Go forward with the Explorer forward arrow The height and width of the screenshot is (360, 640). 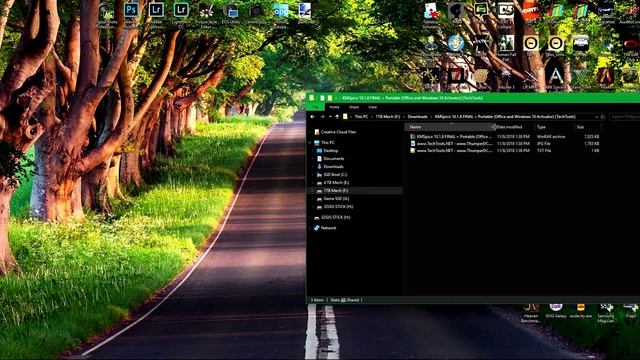click(322, 117)
